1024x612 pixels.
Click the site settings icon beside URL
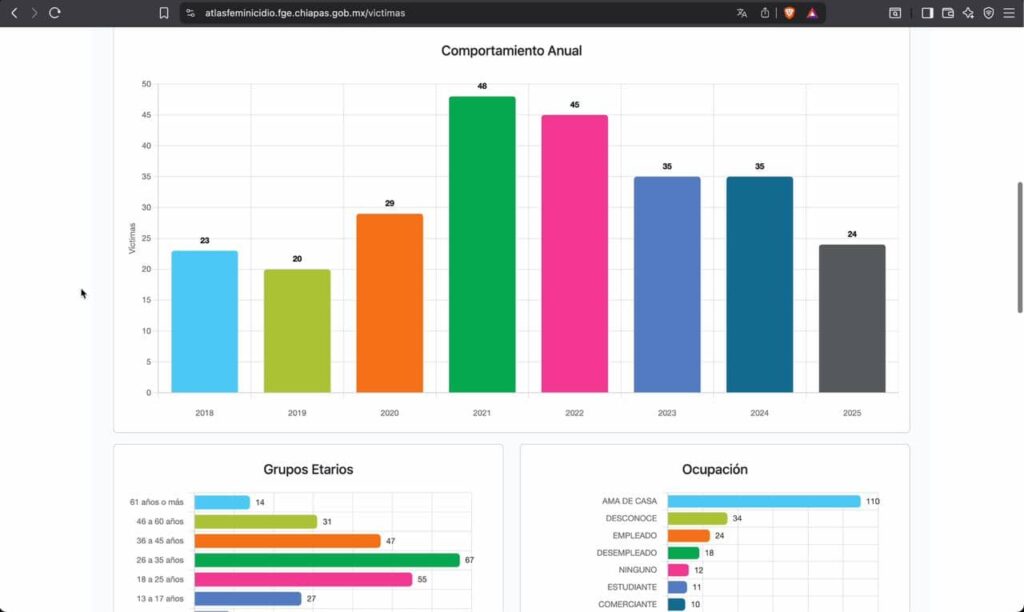click(191, 13)
